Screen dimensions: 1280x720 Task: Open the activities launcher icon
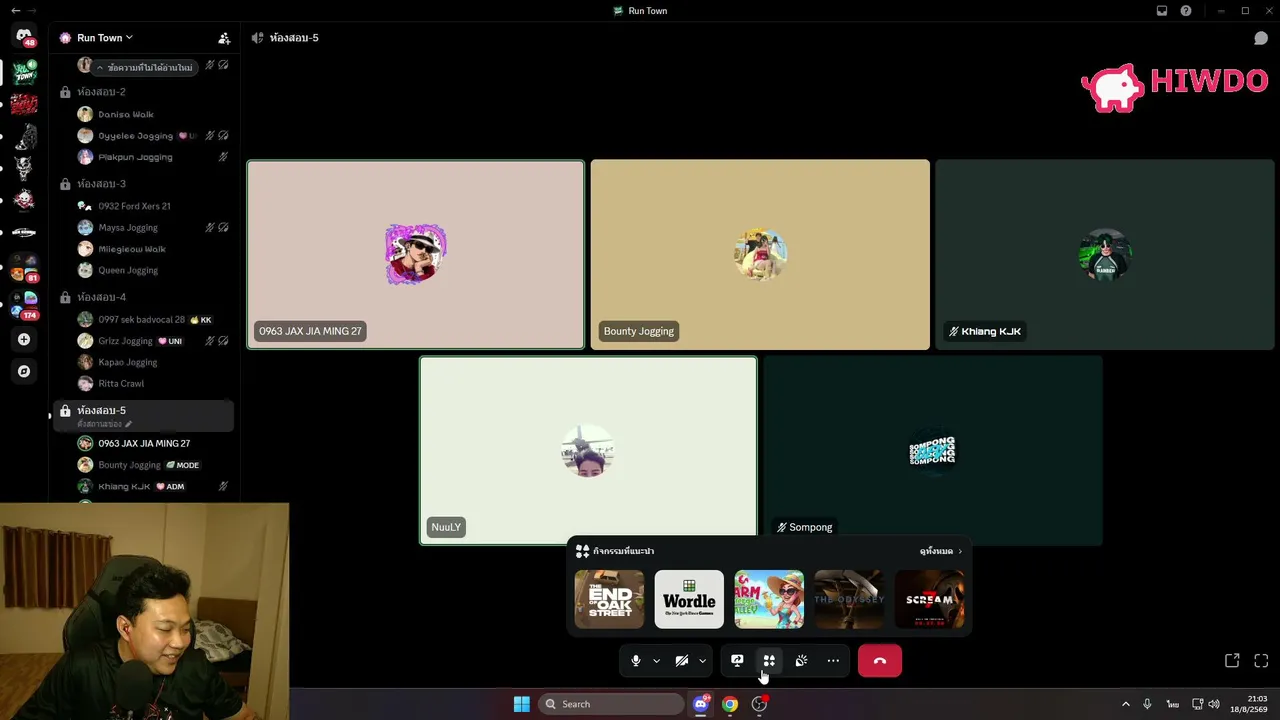769,661
